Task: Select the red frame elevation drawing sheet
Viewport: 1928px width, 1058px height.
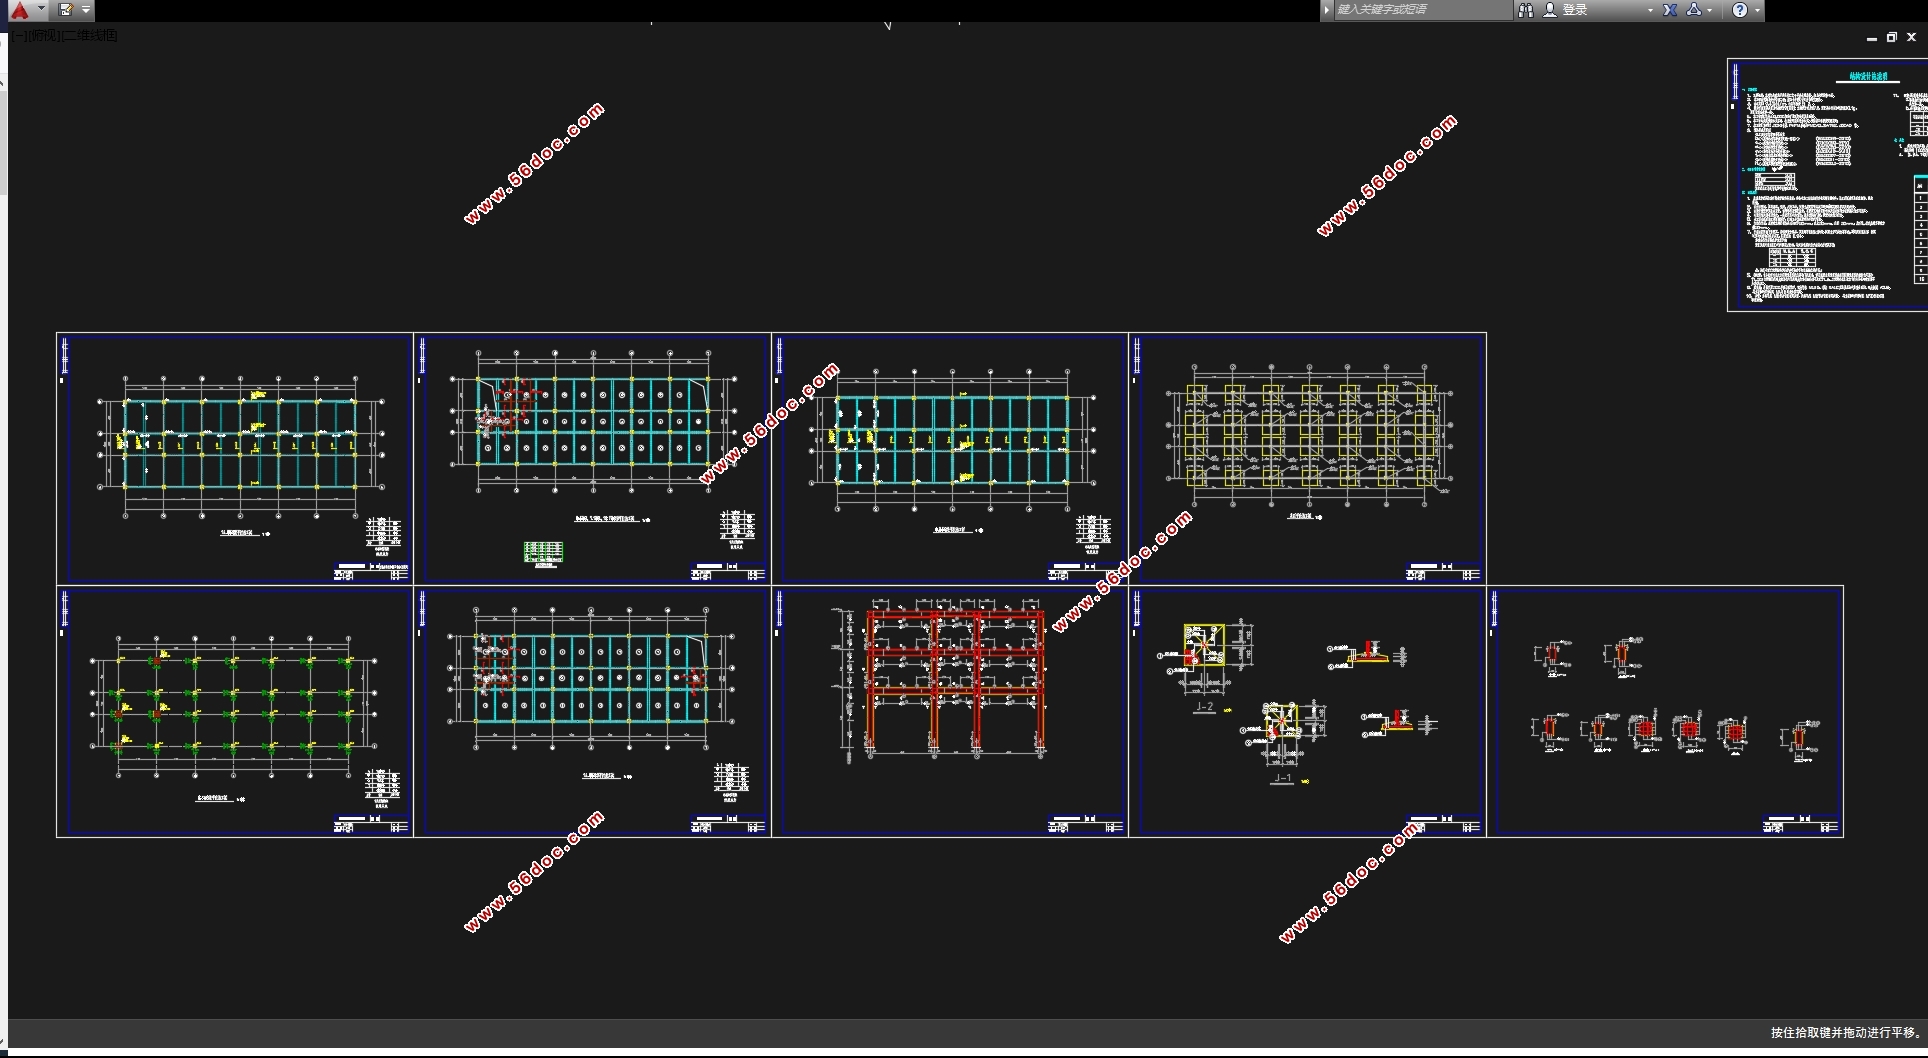Action: coord(950,710)
